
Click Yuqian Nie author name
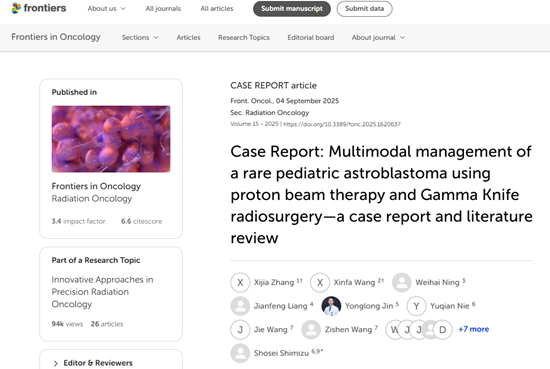click(450, 306)
